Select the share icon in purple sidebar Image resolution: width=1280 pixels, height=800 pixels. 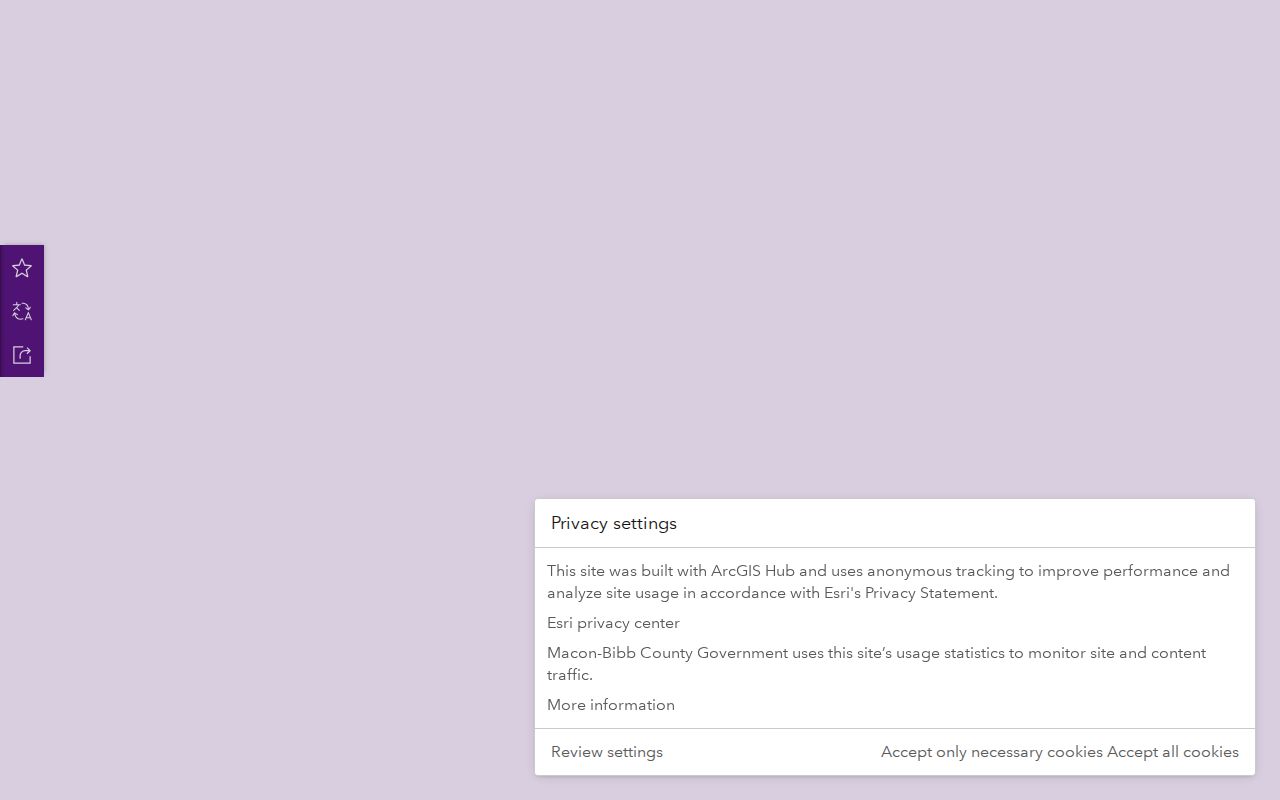[x=22, y=355]
